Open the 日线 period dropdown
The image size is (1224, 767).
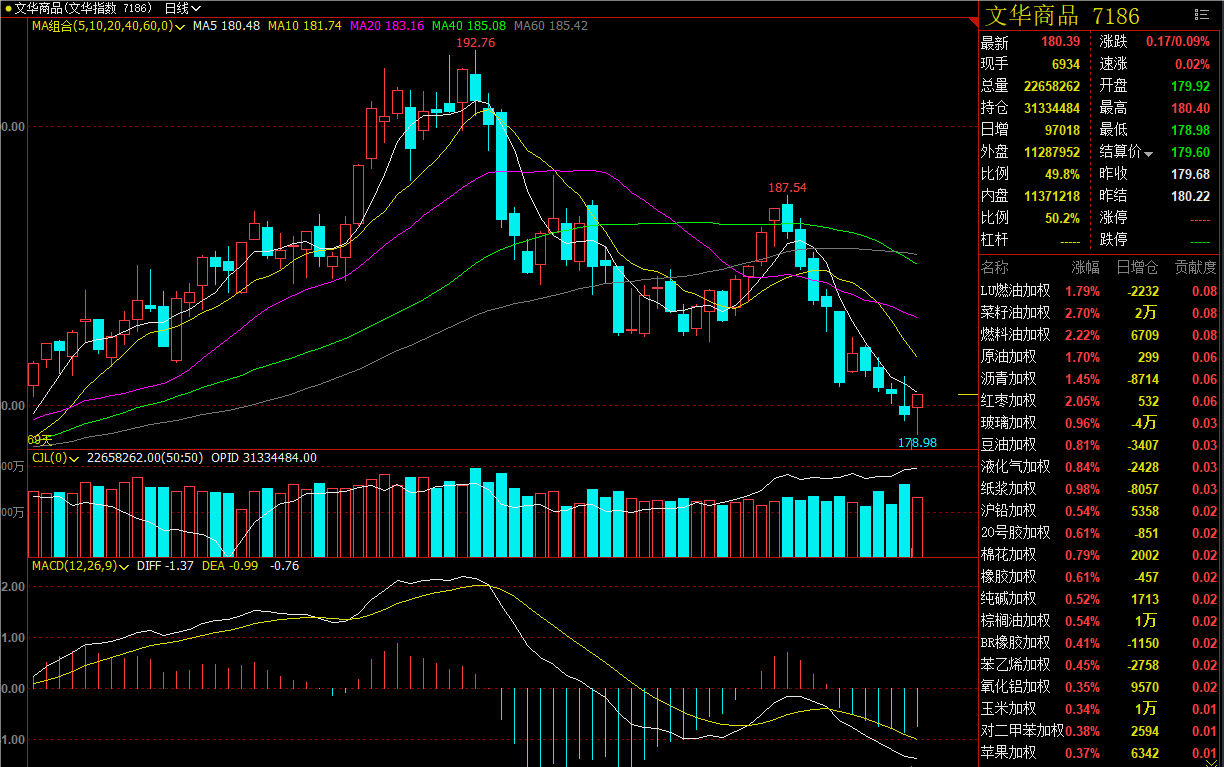coord(183,8)
